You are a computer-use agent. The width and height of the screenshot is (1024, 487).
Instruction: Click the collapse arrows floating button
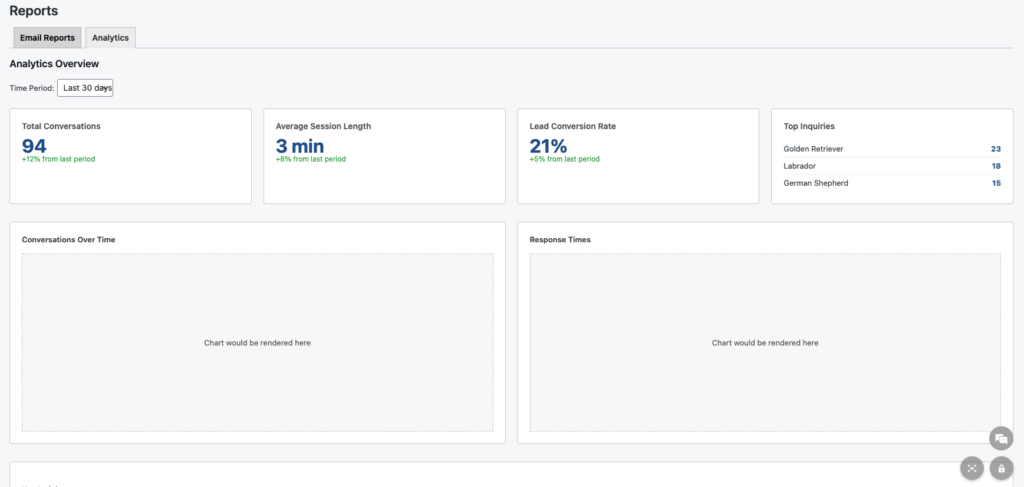click(972, 468)
